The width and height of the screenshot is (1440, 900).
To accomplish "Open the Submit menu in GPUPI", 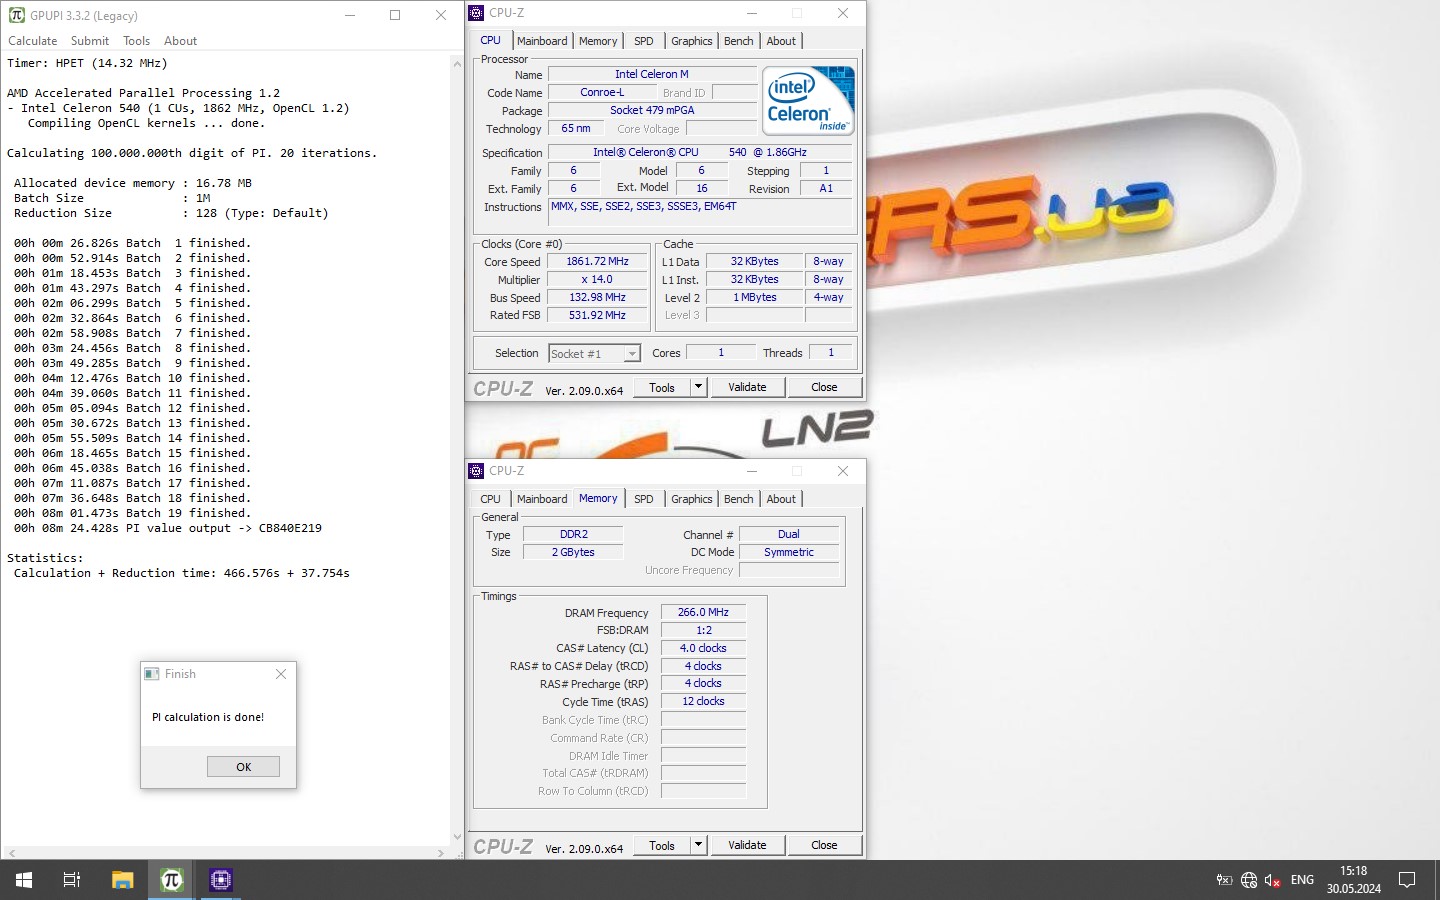I will click(x=90, y=41).
